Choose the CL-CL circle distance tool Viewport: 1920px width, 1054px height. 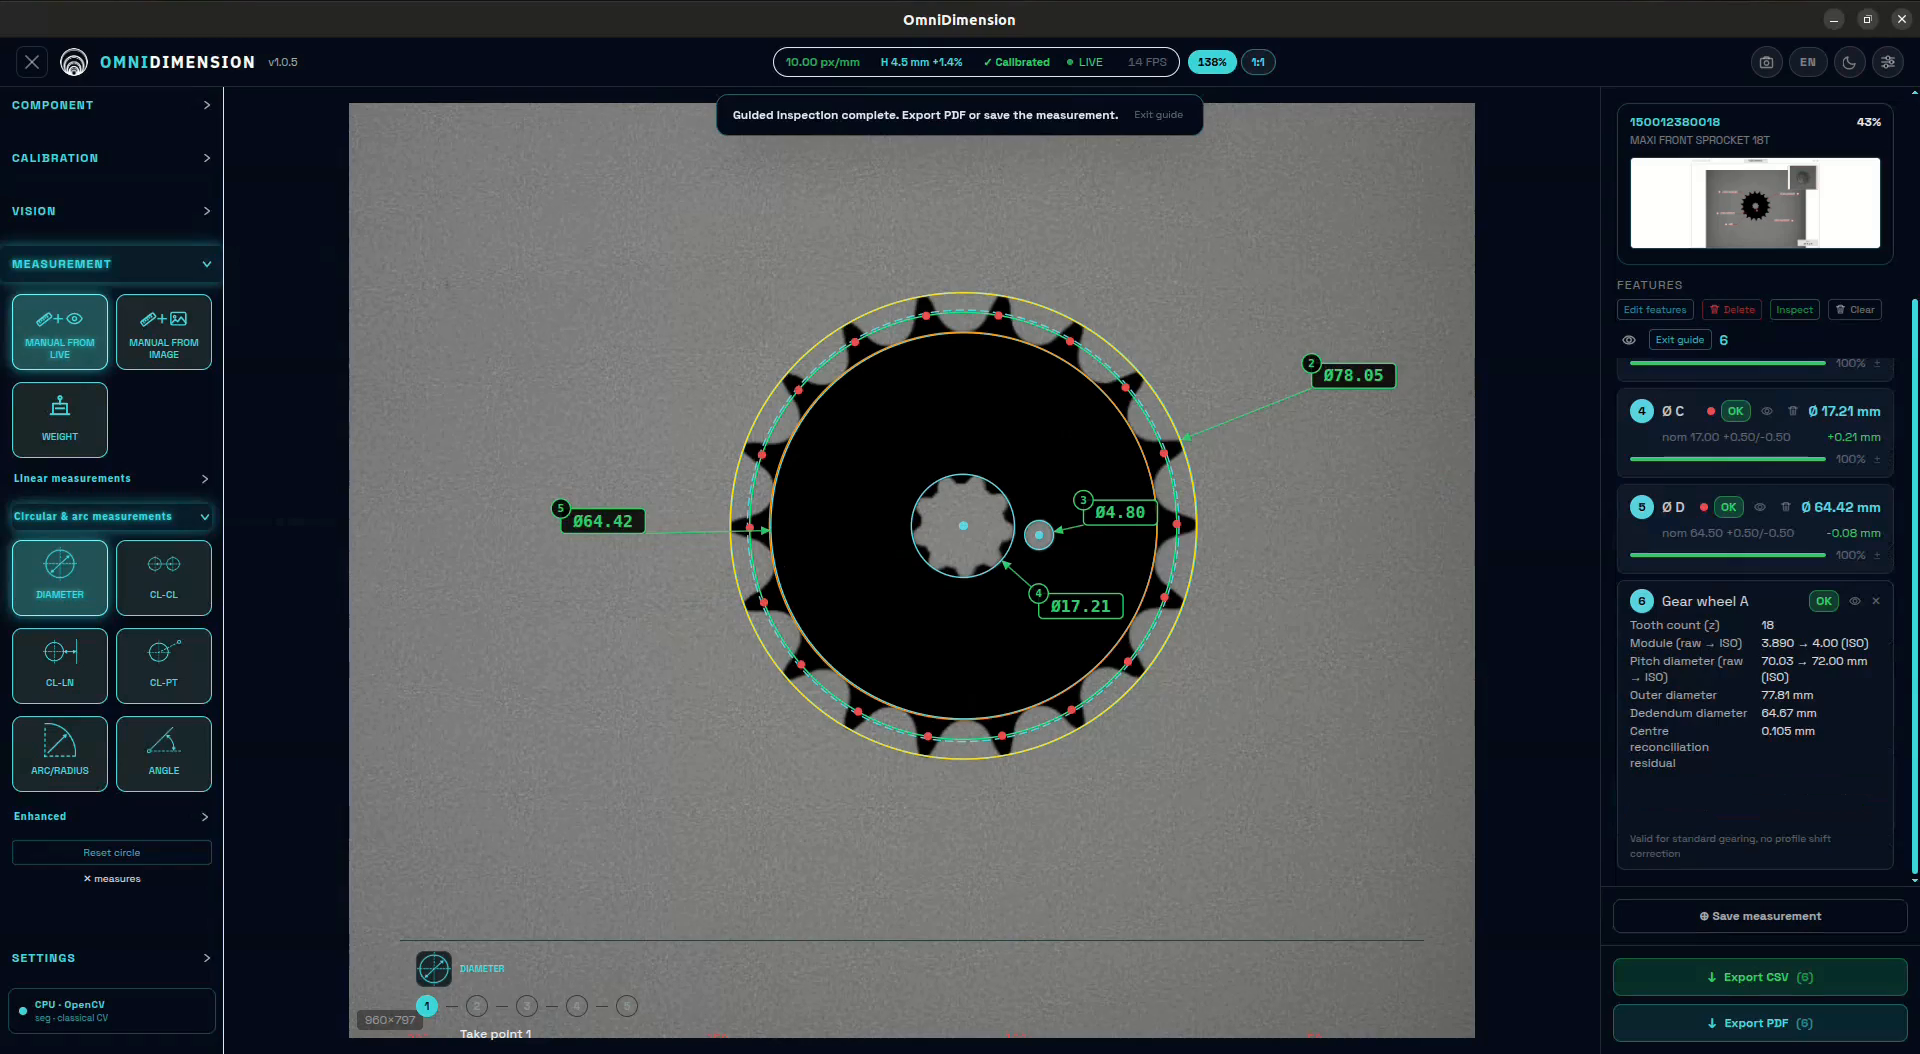coord(164,578)
